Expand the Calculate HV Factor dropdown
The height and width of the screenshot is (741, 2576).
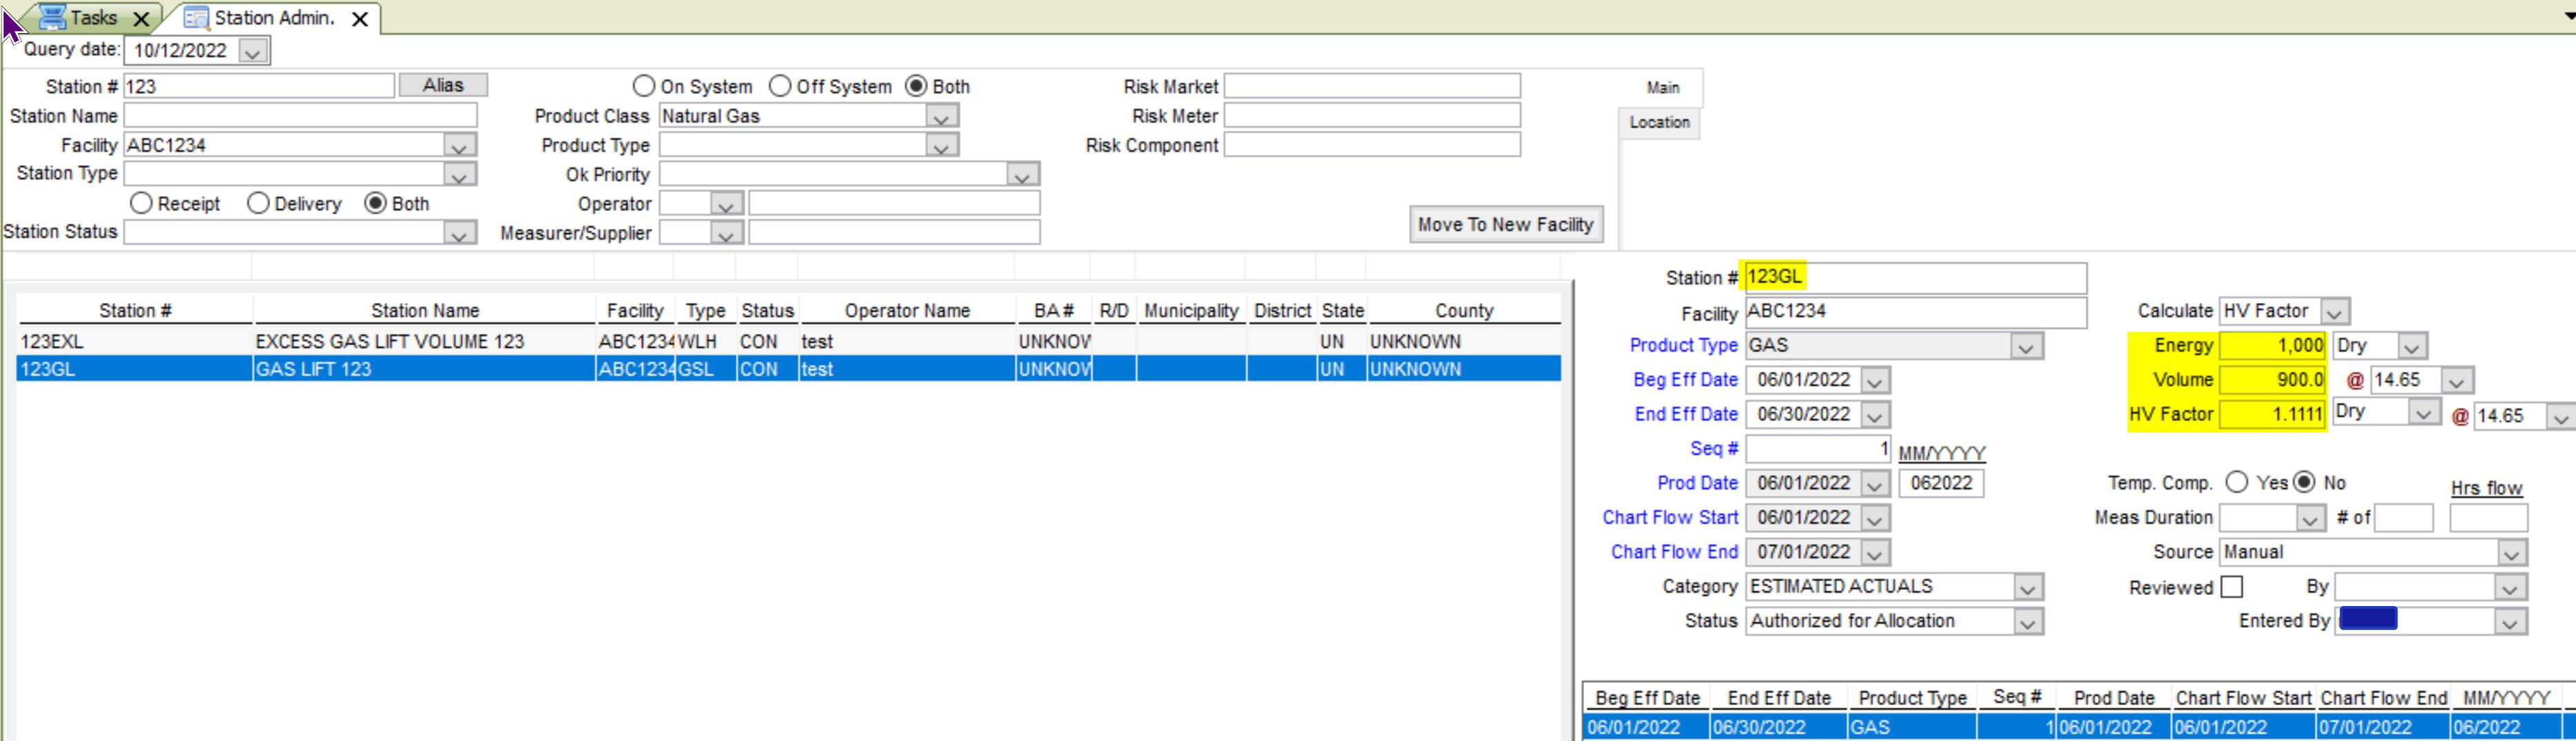click(x=2334, y=312)
